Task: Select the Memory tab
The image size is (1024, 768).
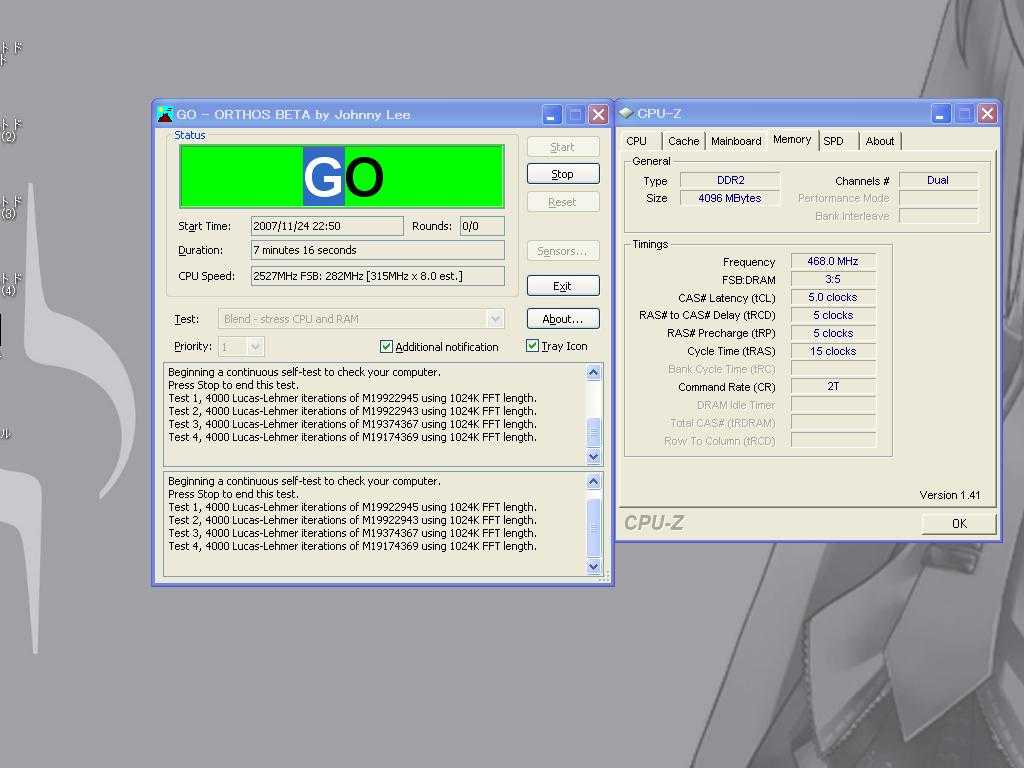Action: [x=792, y=140]
